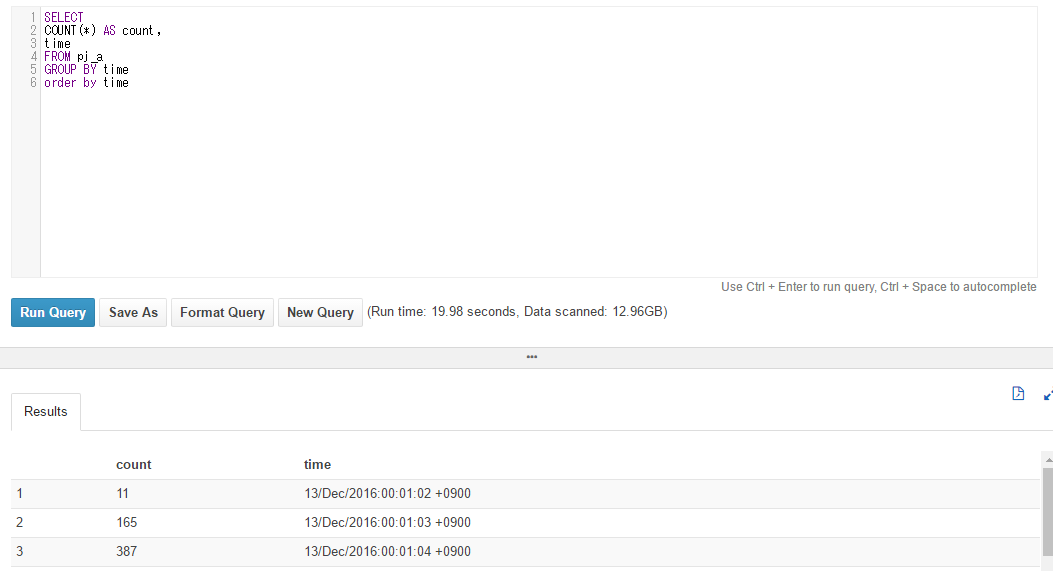Viewport: 1053px width, 571px height.
Task: Click the pane splitter ellipsis handle
Action: click(532, 357)
